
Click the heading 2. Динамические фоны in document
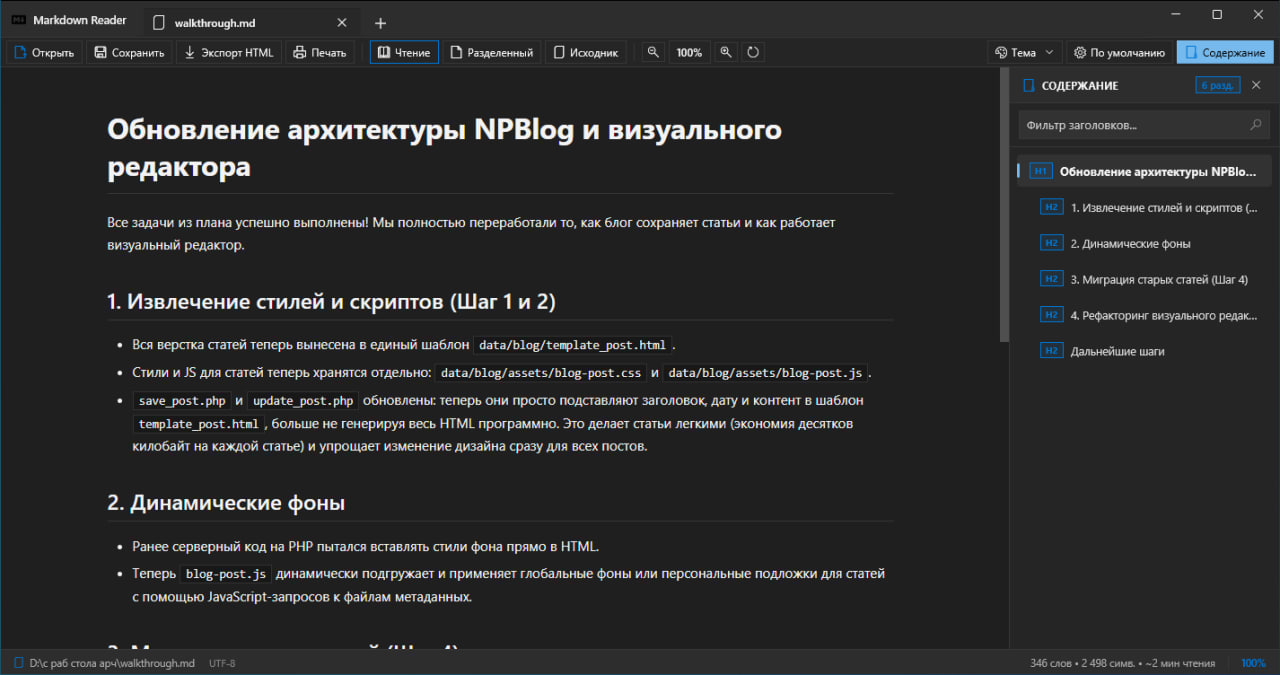[x=226, y=503]
